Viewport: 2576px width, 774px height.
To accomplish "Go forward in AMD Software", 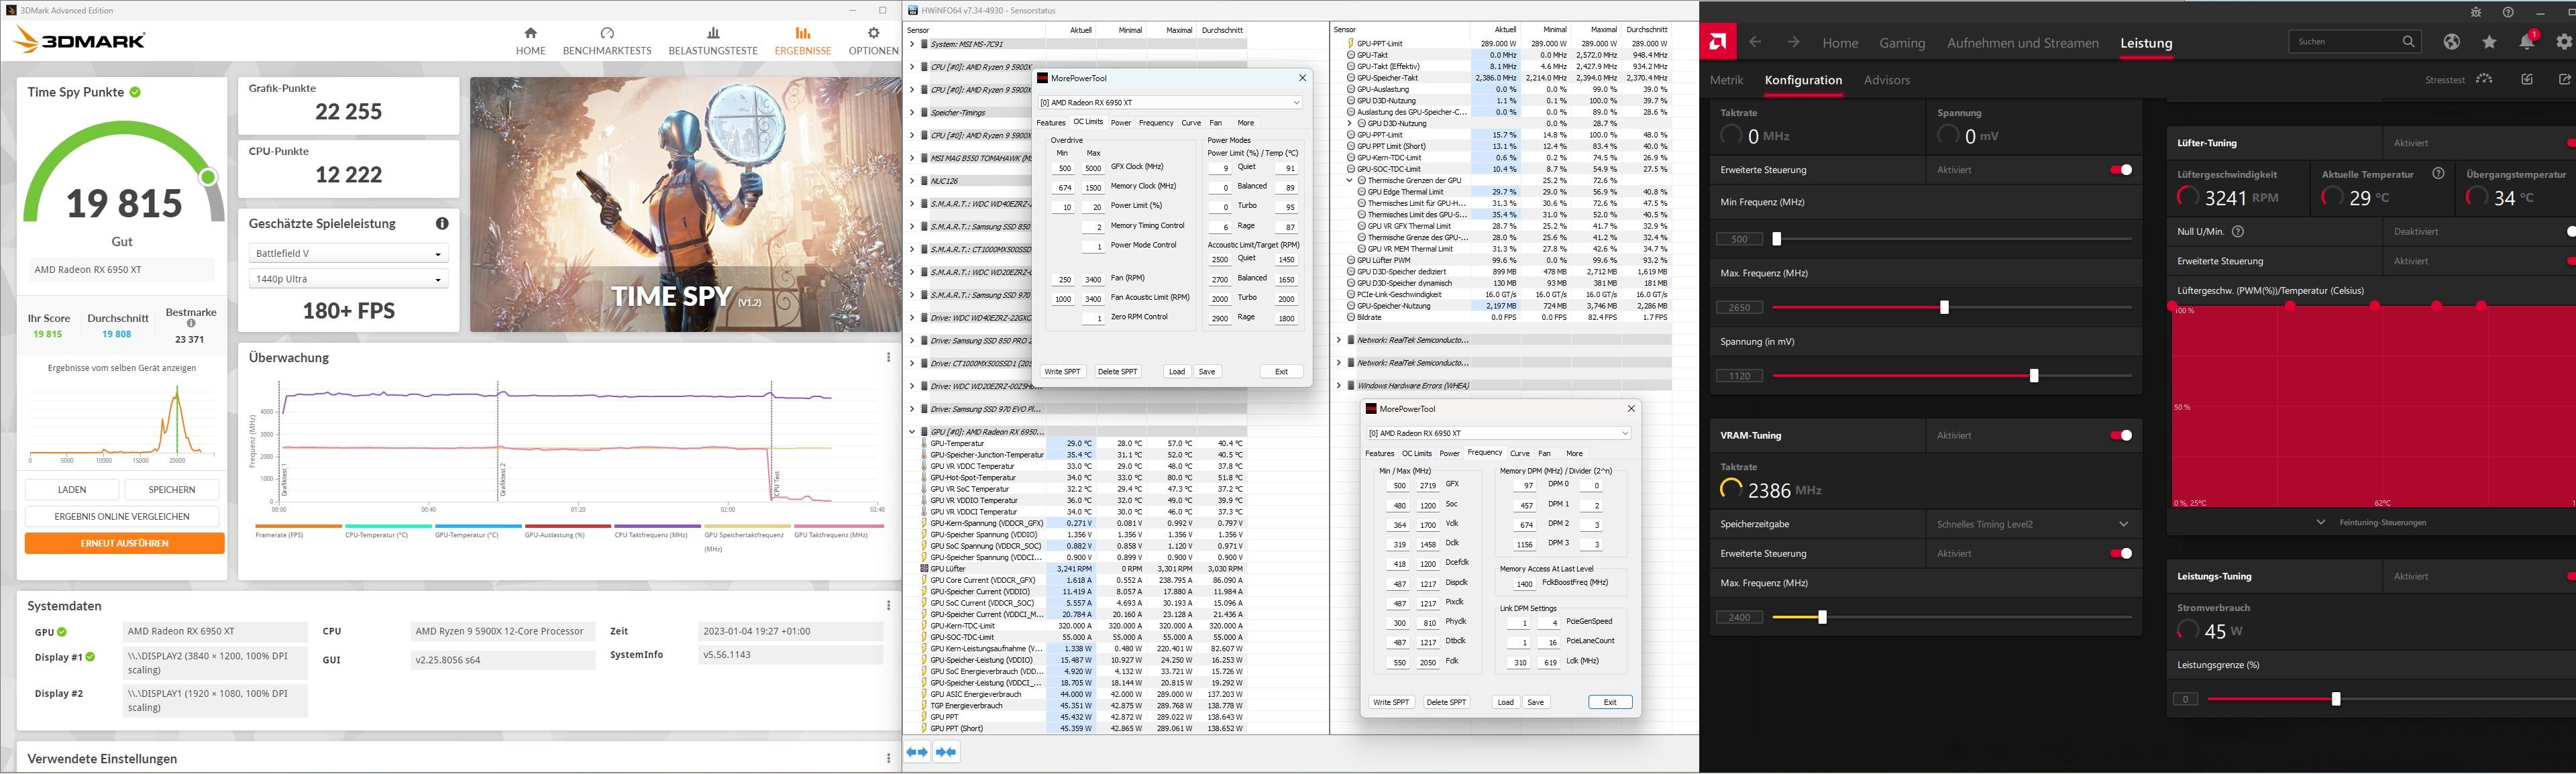I will point(1793,42).
